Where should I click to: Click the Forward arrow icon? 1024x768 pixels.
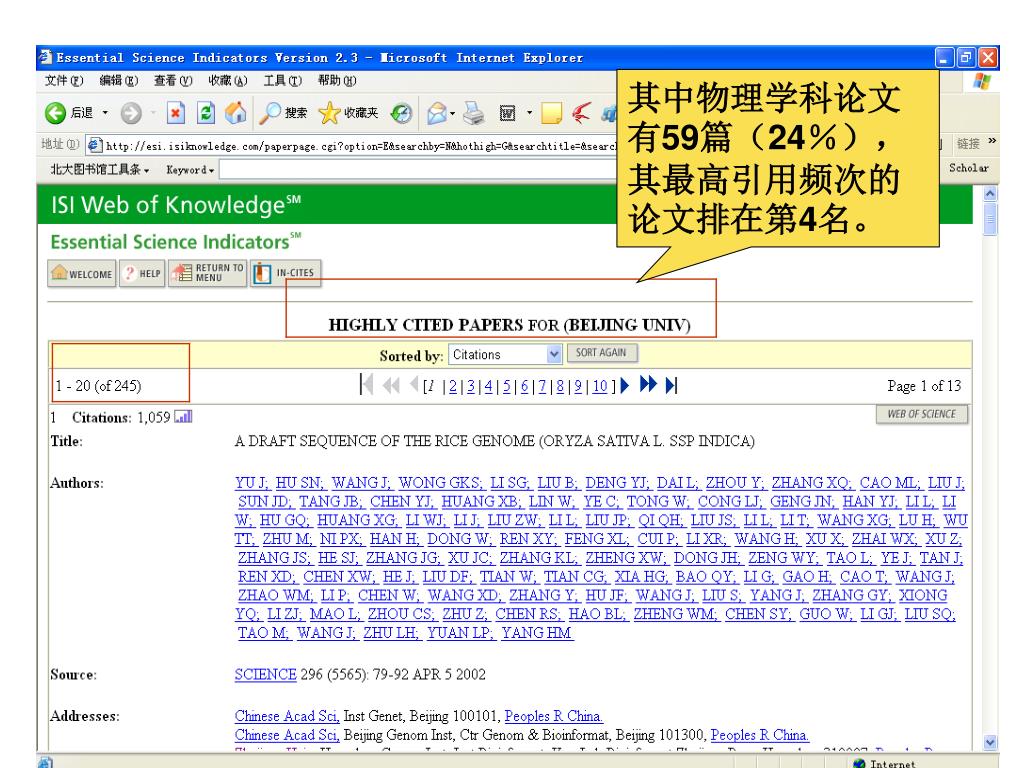(x=131, y=113)
